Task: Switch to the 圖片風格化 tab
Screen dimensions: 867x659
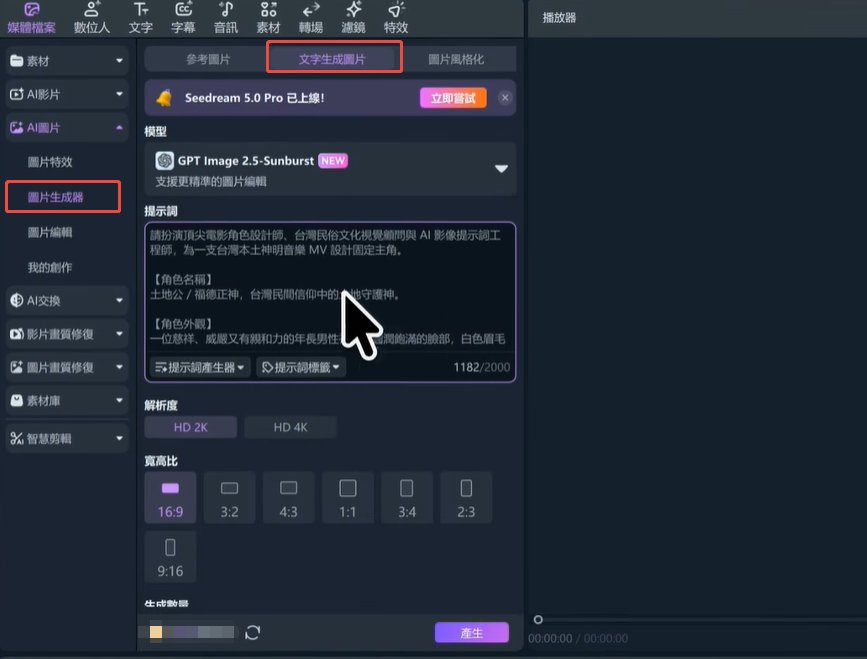Action: 456,59
